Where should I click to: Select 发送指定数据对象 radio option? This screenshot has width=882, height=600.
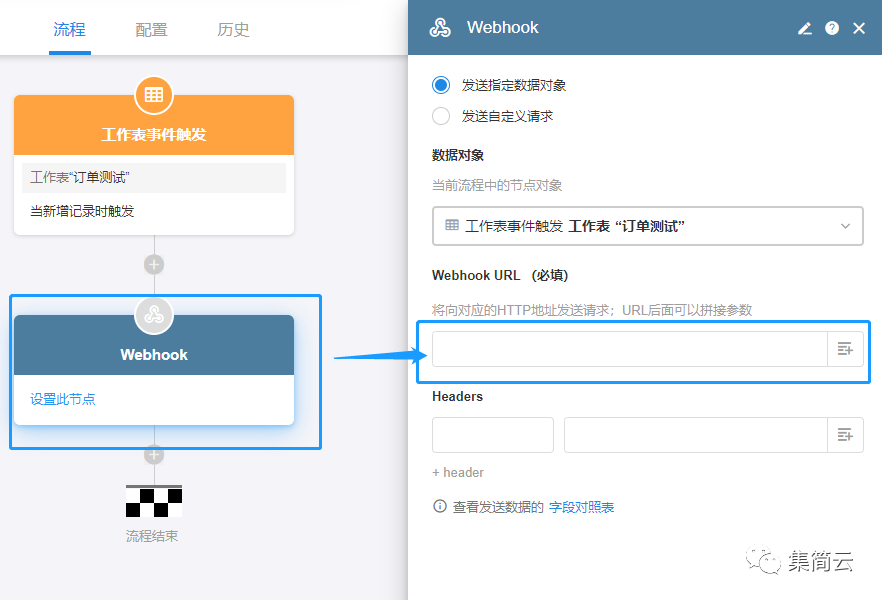point(440,85)
